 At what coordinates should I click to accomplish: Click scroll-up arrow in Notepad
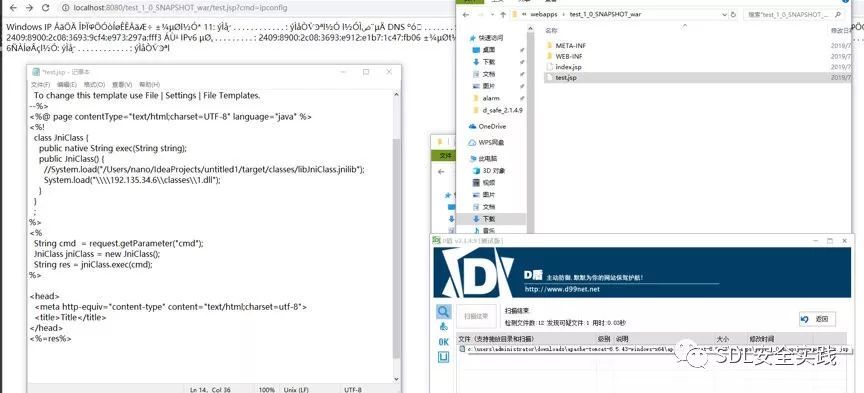pyautogui.click(x=396, y=95)
